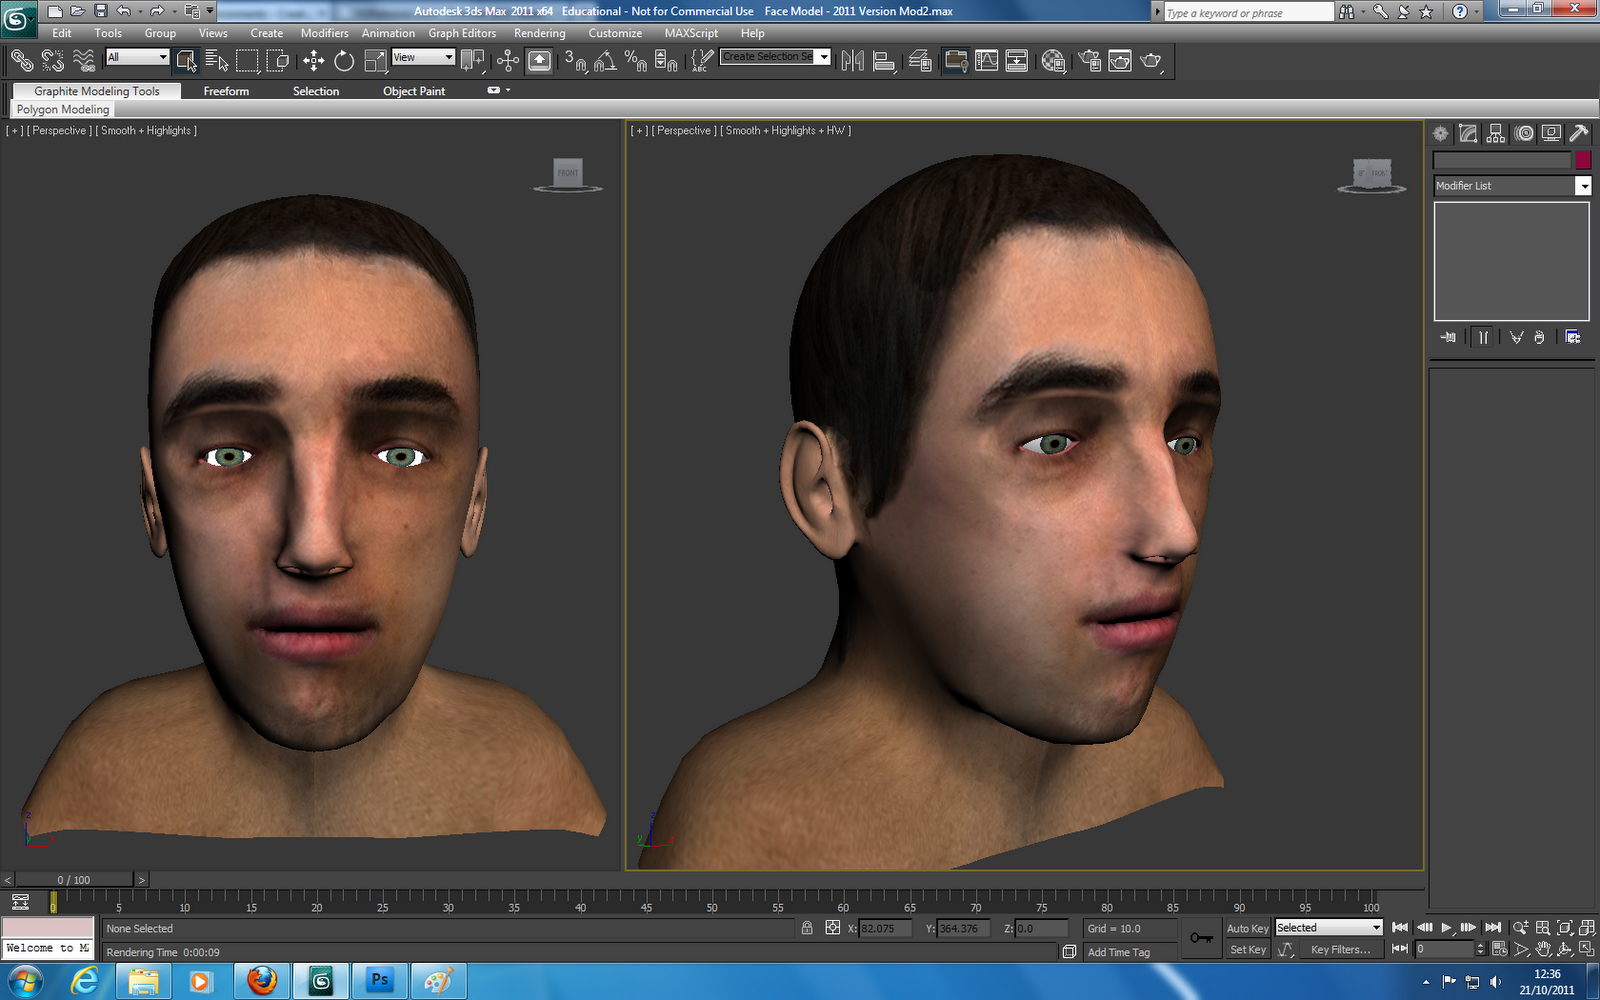The image size is (1600, 1000).
Task: Open the Render Setup dialog
Action: tap(1087, 60)
